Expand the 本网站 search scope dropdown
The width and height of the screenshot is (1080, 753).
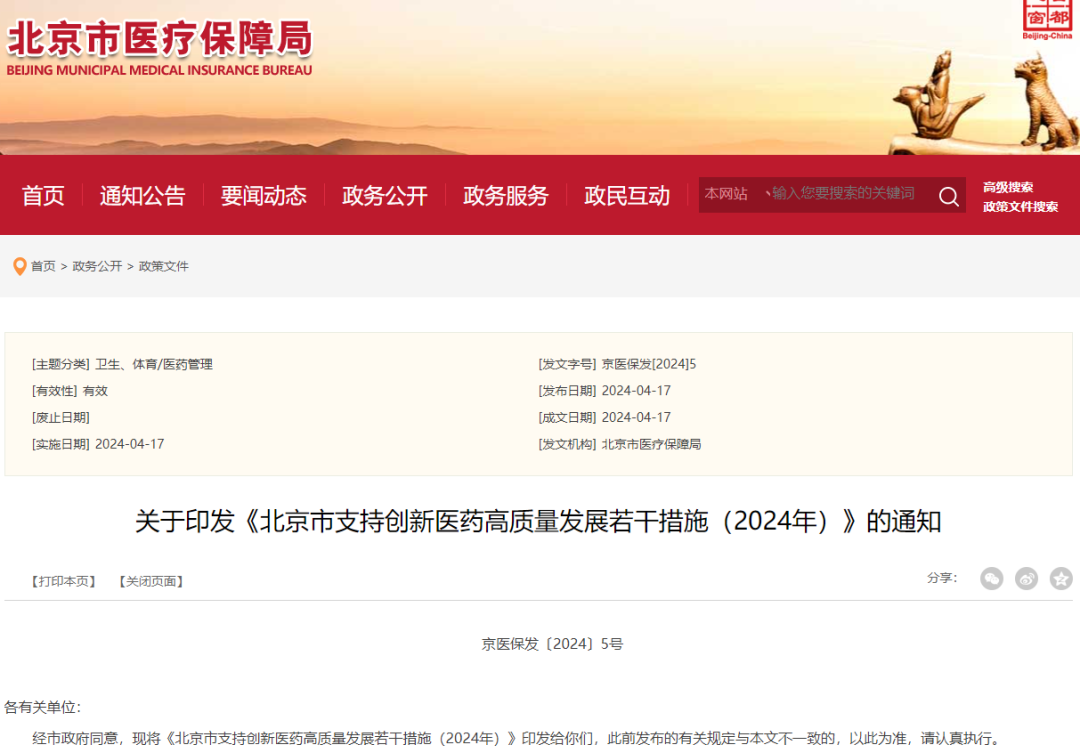point(734,194)
